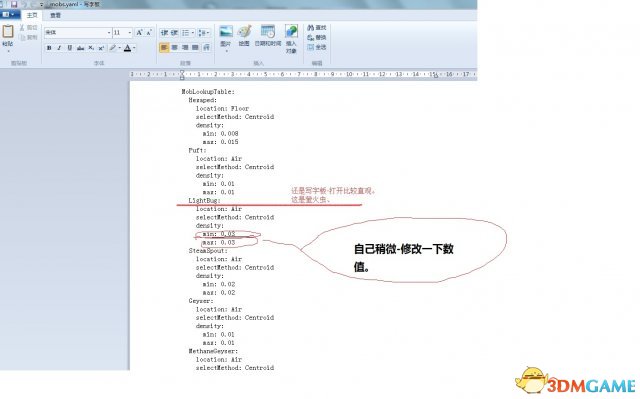Image resolution: width=640 pixels, height=399 pixels.
Task: Open the WordPad application menu button
Action: 9,15
